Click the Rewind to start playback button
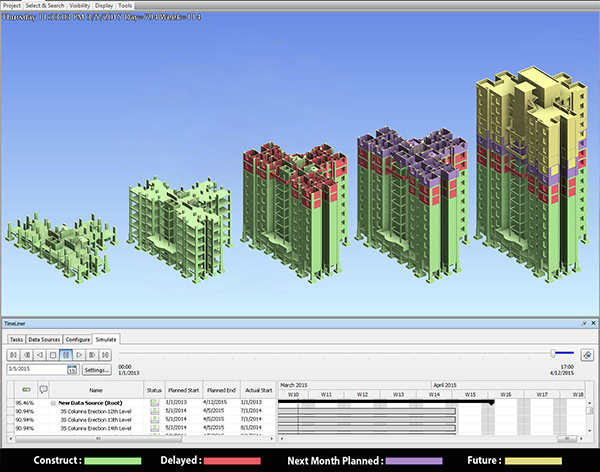 [13, 354]
